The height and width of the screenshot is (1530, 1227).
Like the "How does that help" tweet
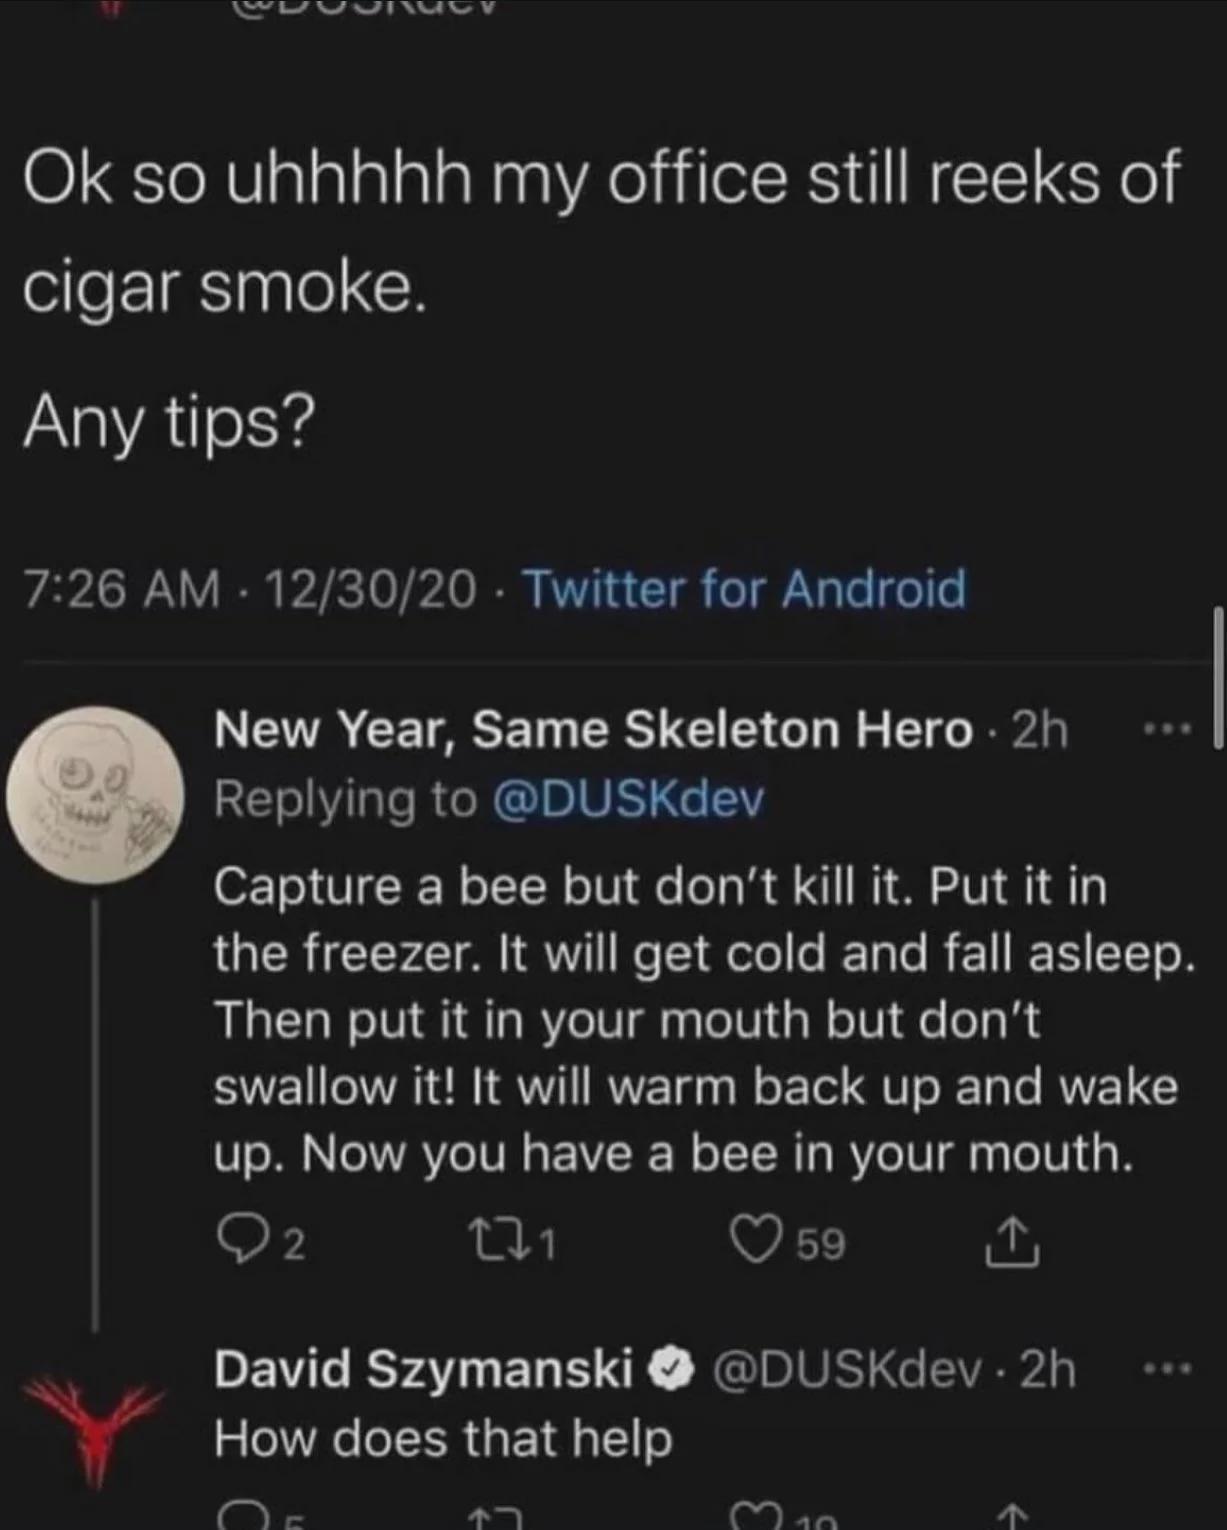(x=755, y=1518)
